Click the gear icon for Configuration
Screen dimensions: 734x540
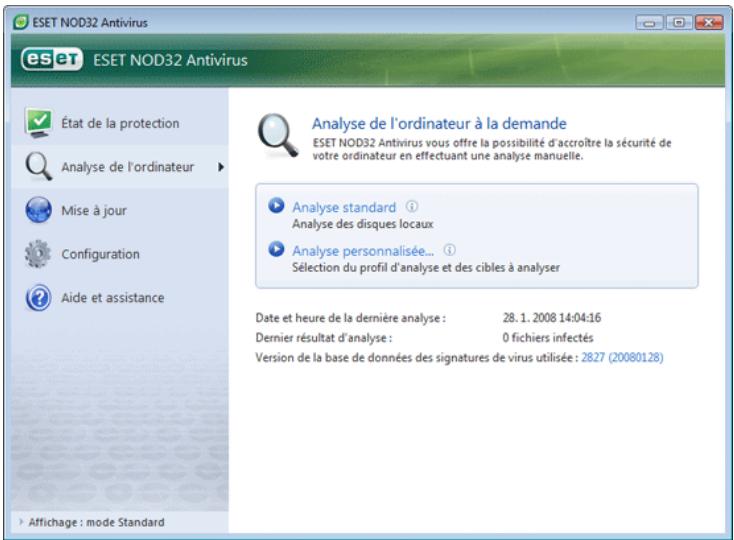tap(38, 254)
